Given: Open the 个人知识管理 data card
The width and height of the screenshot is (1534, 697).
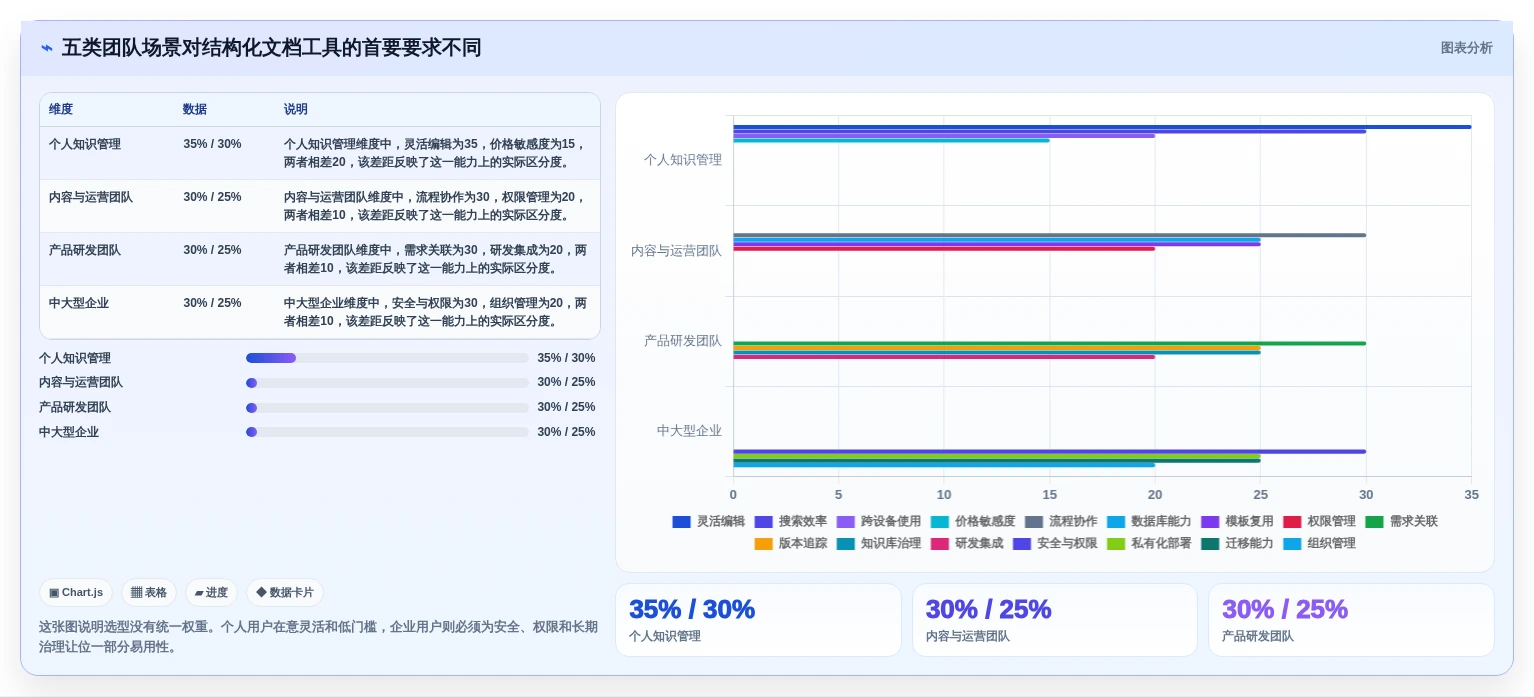Looking at the screenshot, I should point(758,620).
